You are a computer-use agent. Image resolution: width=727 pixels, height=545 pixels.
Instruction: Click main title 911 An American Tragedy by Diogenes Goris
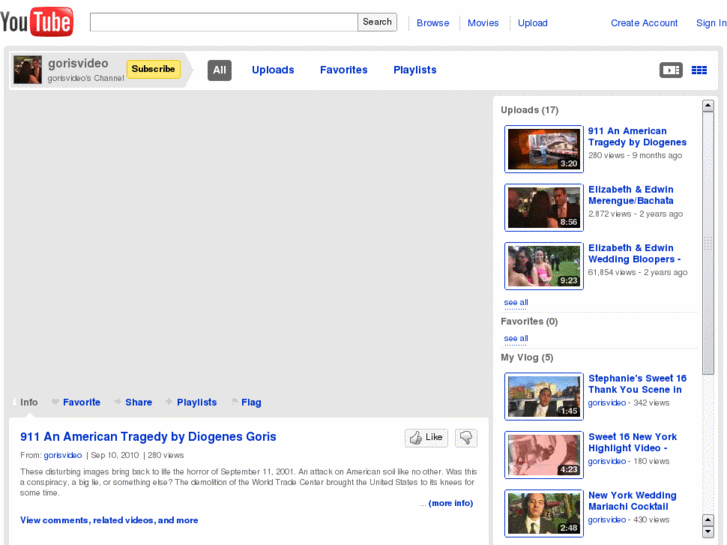(x=148, y=436)
